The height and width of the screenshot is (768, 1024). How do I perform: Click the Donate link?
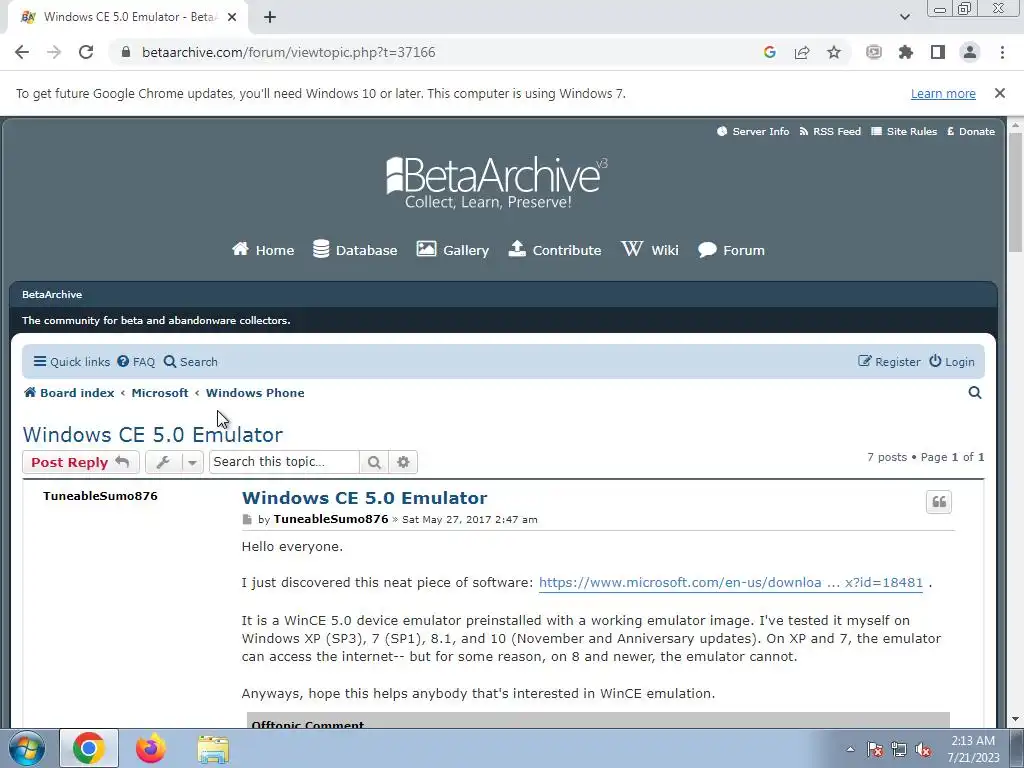tap(971, 131)
